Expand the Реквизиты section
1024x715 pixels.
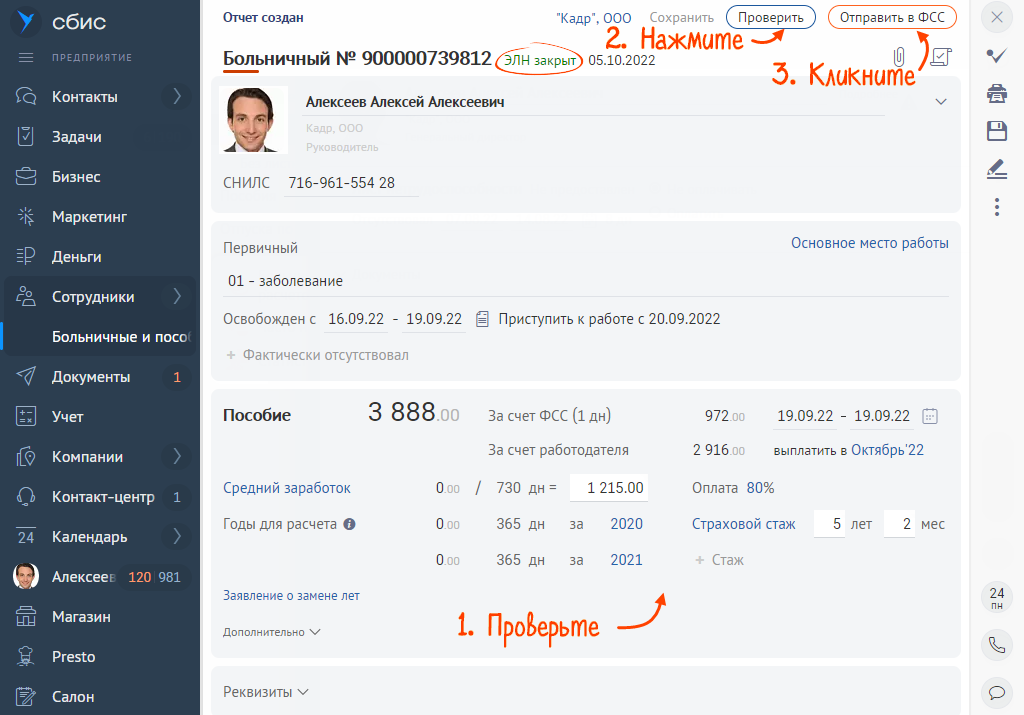click(265, 691)
